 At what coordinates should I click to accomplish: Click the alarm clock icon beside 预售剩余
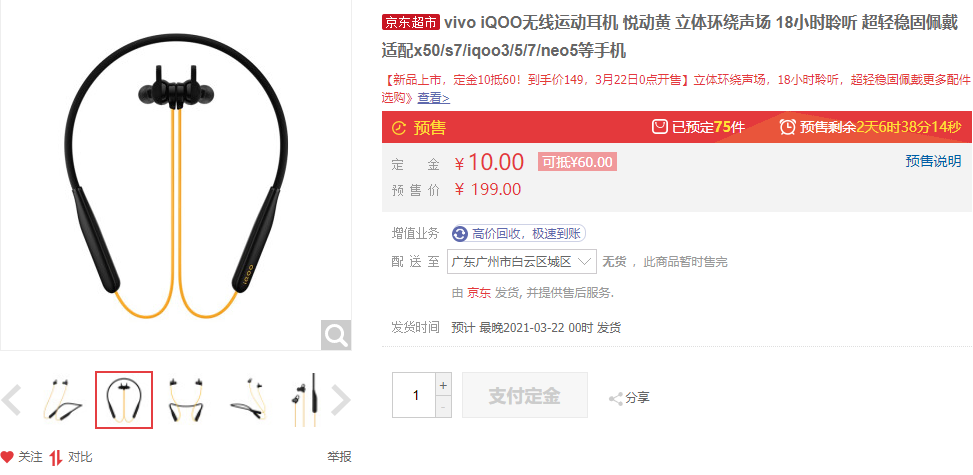[787, 127]
